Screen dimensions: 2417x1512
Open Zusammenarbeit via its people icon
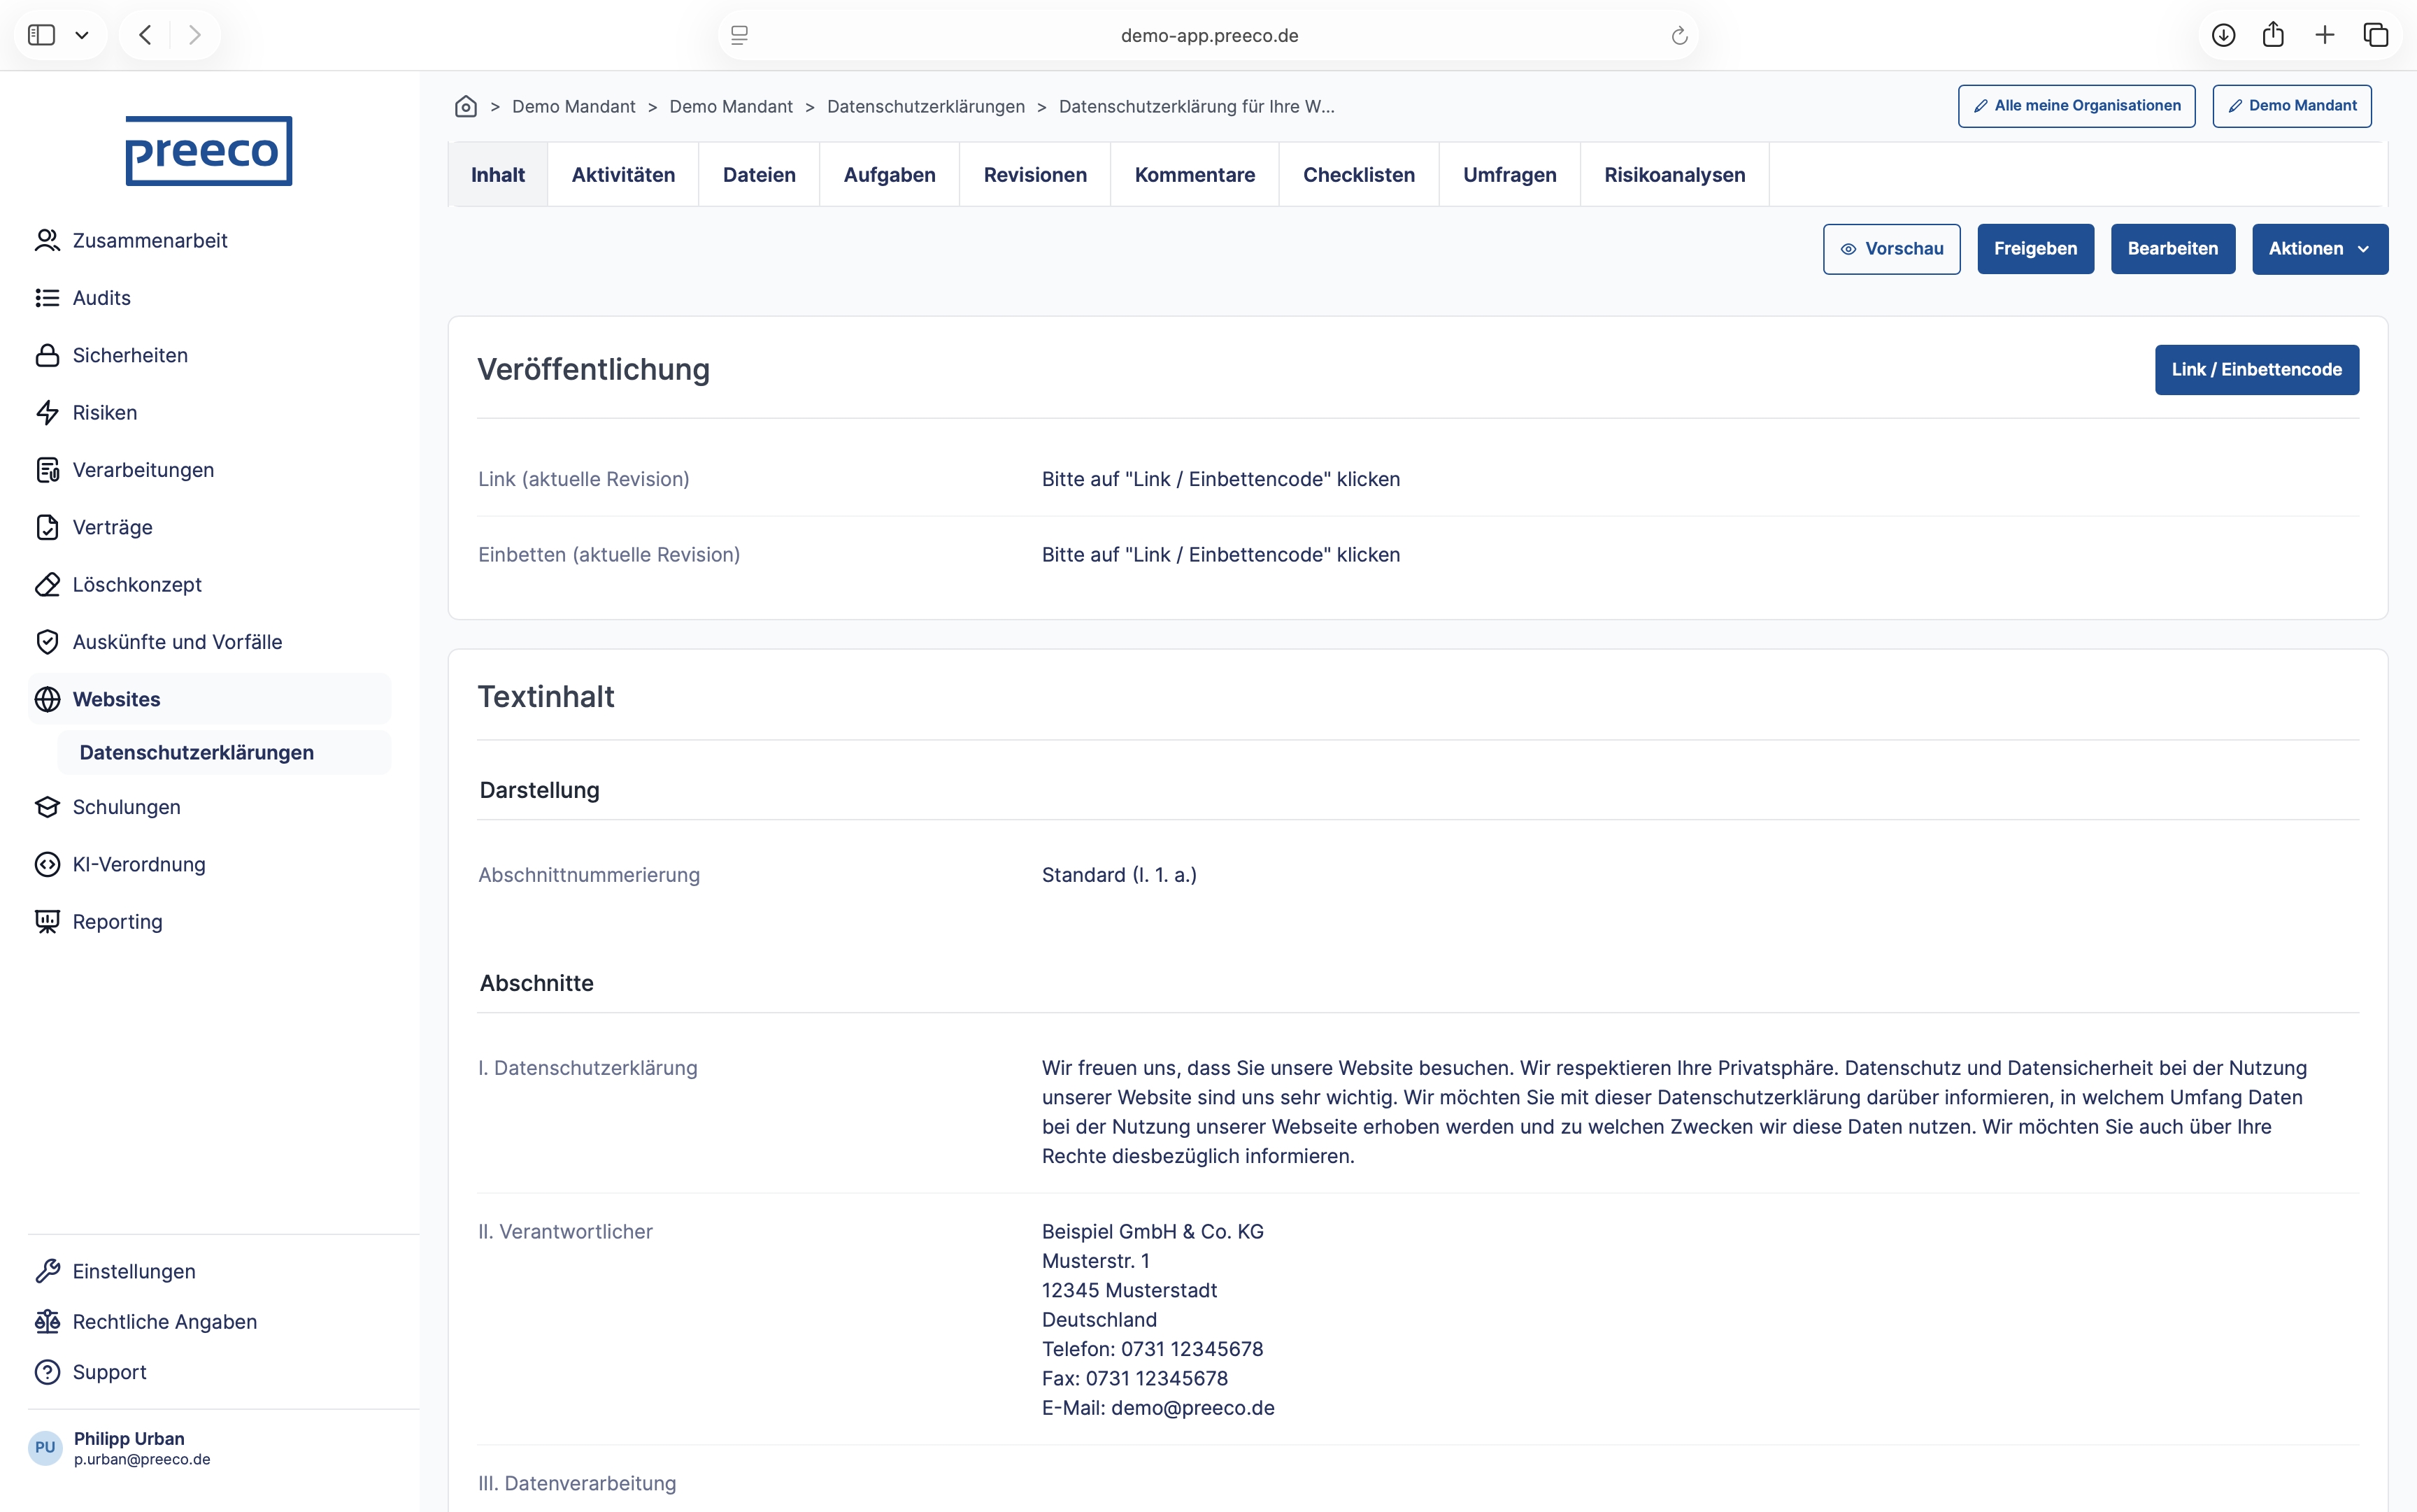(x=47, y=240)
